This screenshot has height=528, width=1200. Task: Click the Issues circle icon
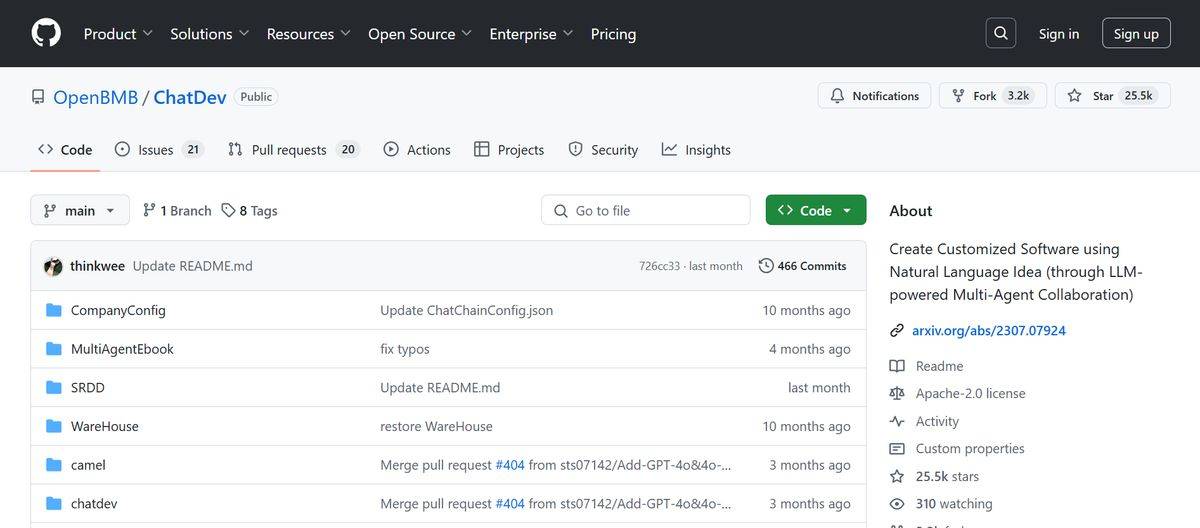click(x=122, y=149)
